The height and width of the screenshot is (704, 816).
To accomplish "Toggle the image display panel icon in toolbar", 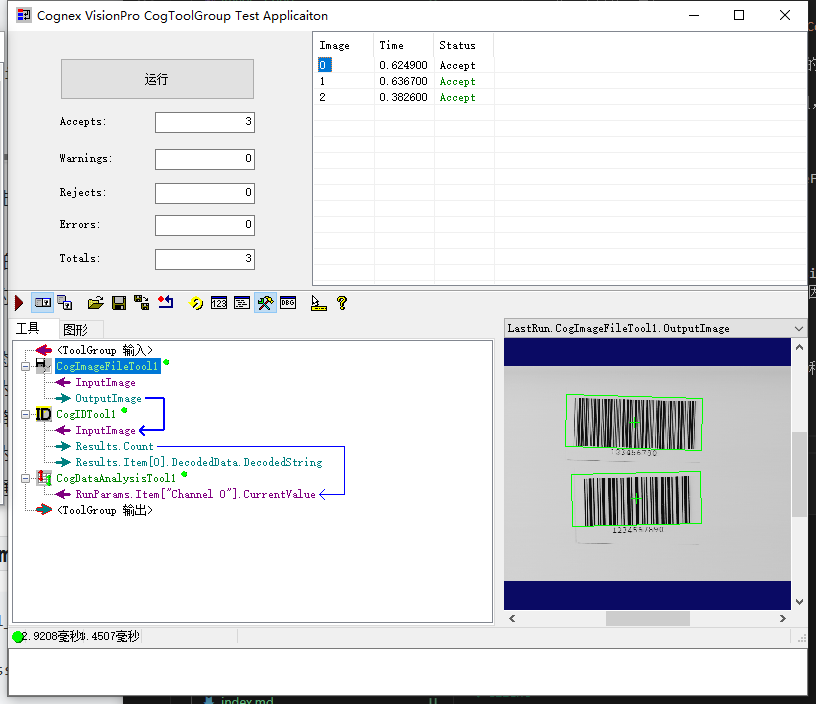I will pos(43,303).
